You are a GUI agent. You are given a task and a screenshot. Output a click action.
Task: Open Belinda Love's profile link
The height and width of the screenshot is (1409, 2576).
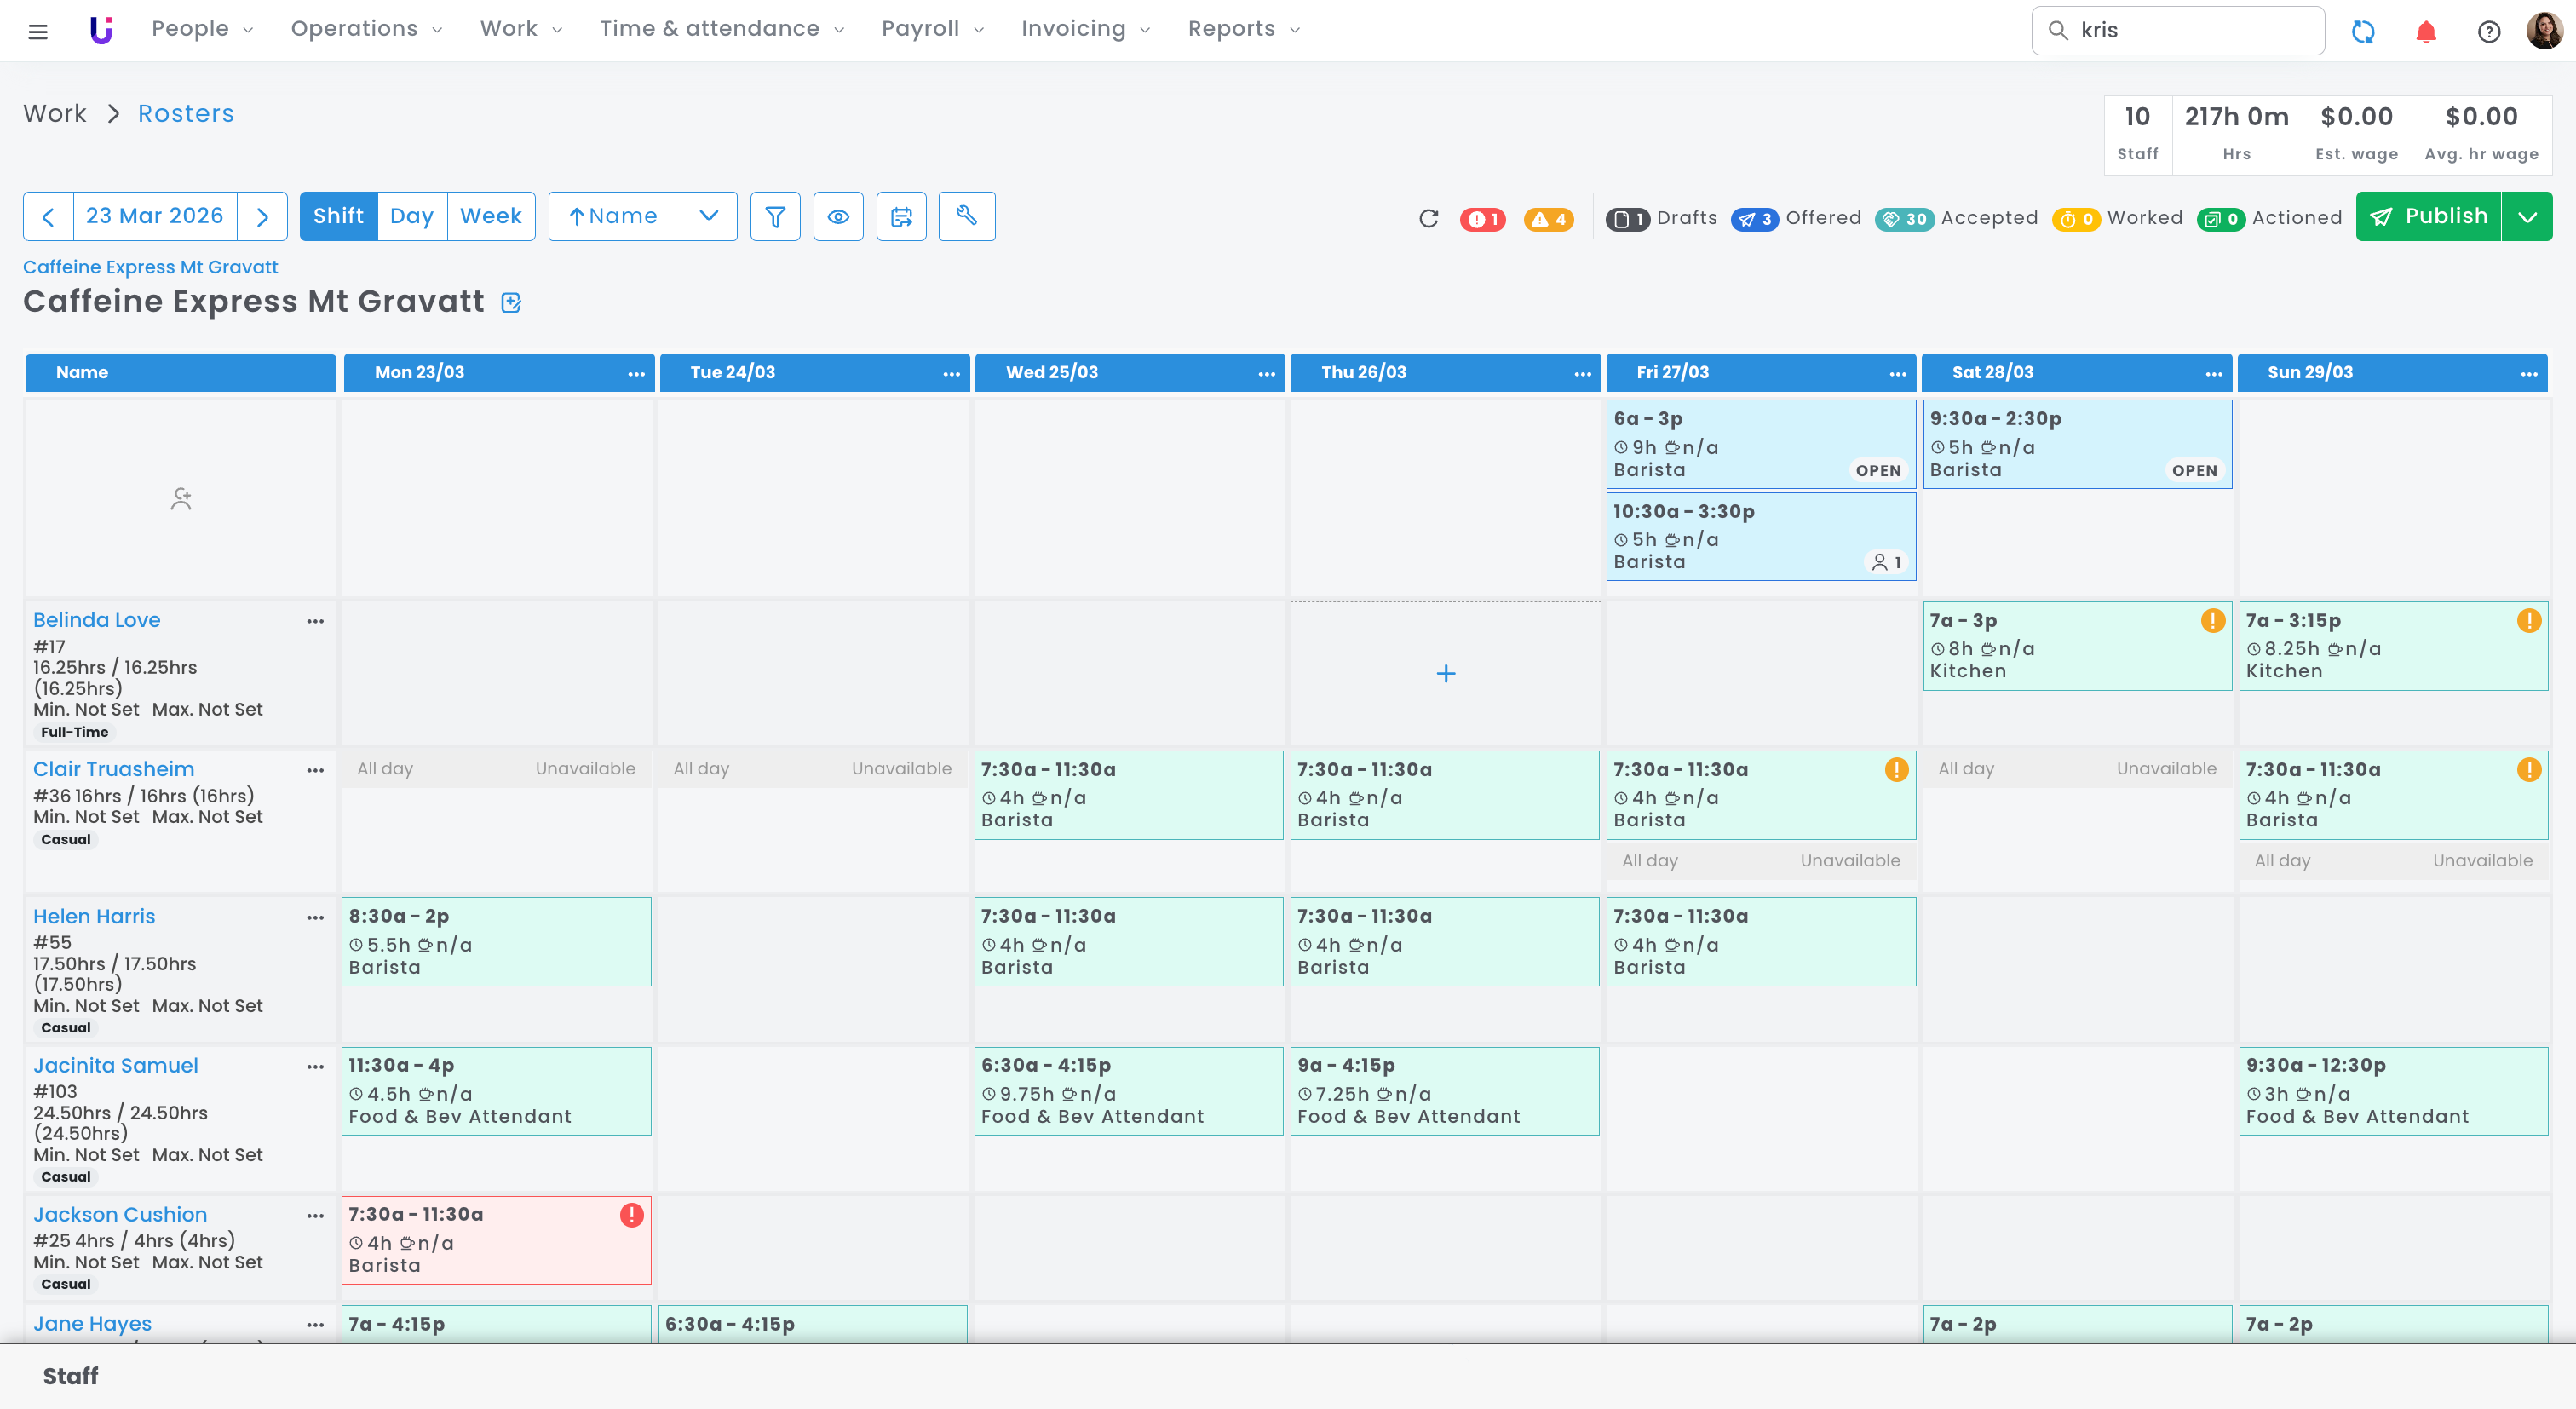click(96, 619)
